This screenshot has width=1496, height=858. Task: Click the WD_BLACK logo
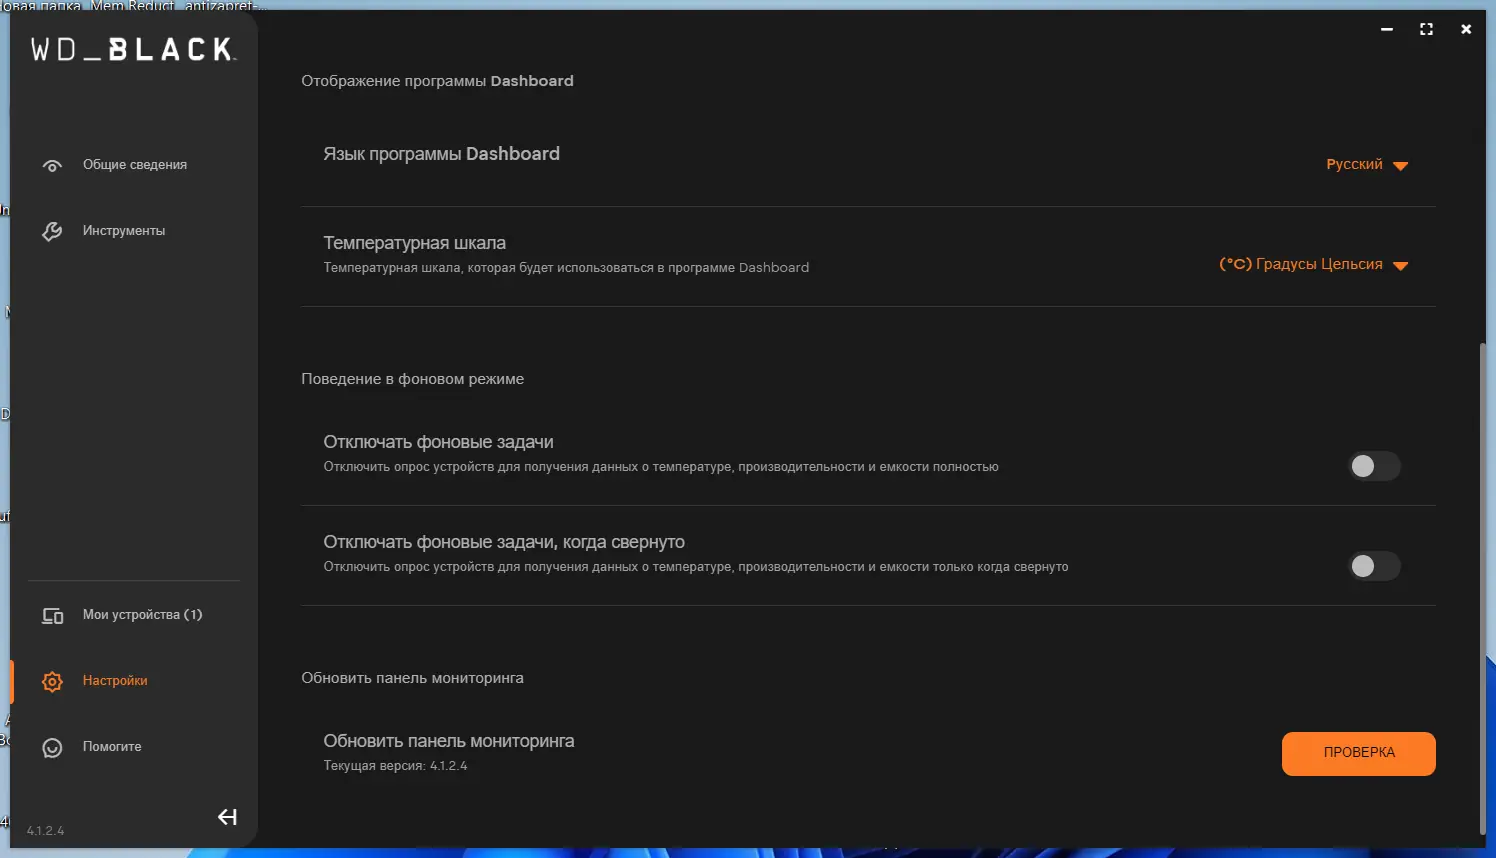(133, 49)
